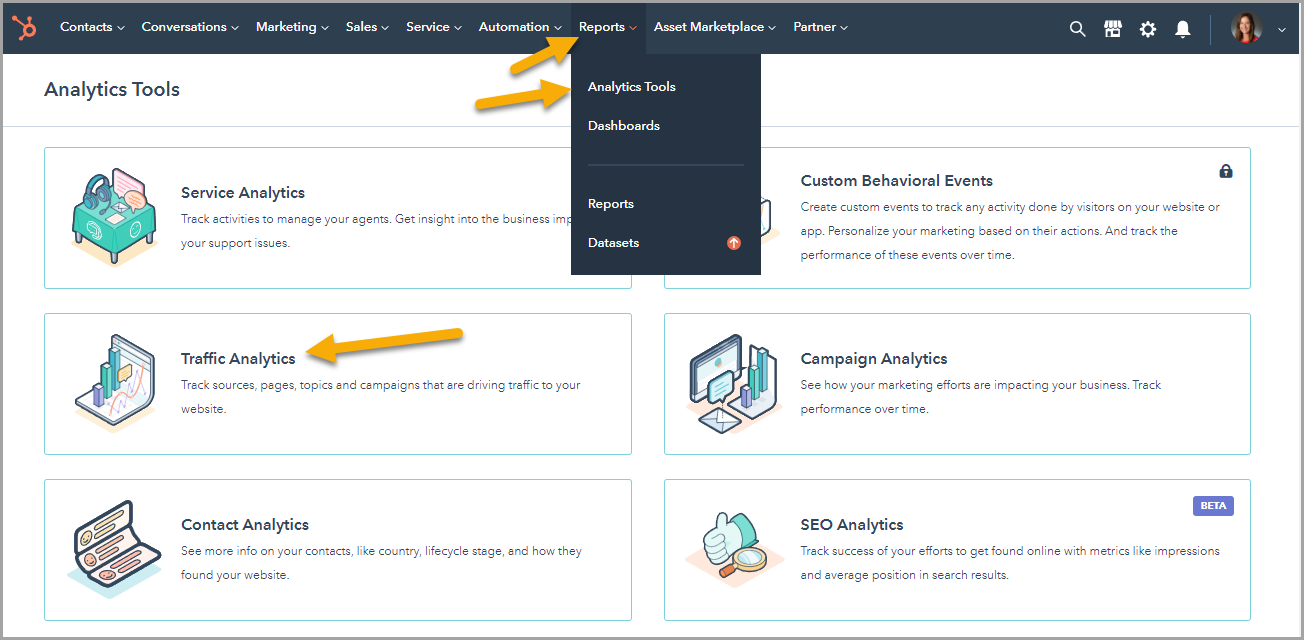Open Contact Analytics title link
Viewport: 1304px width, 640px height.
click(x=245, y=525)
